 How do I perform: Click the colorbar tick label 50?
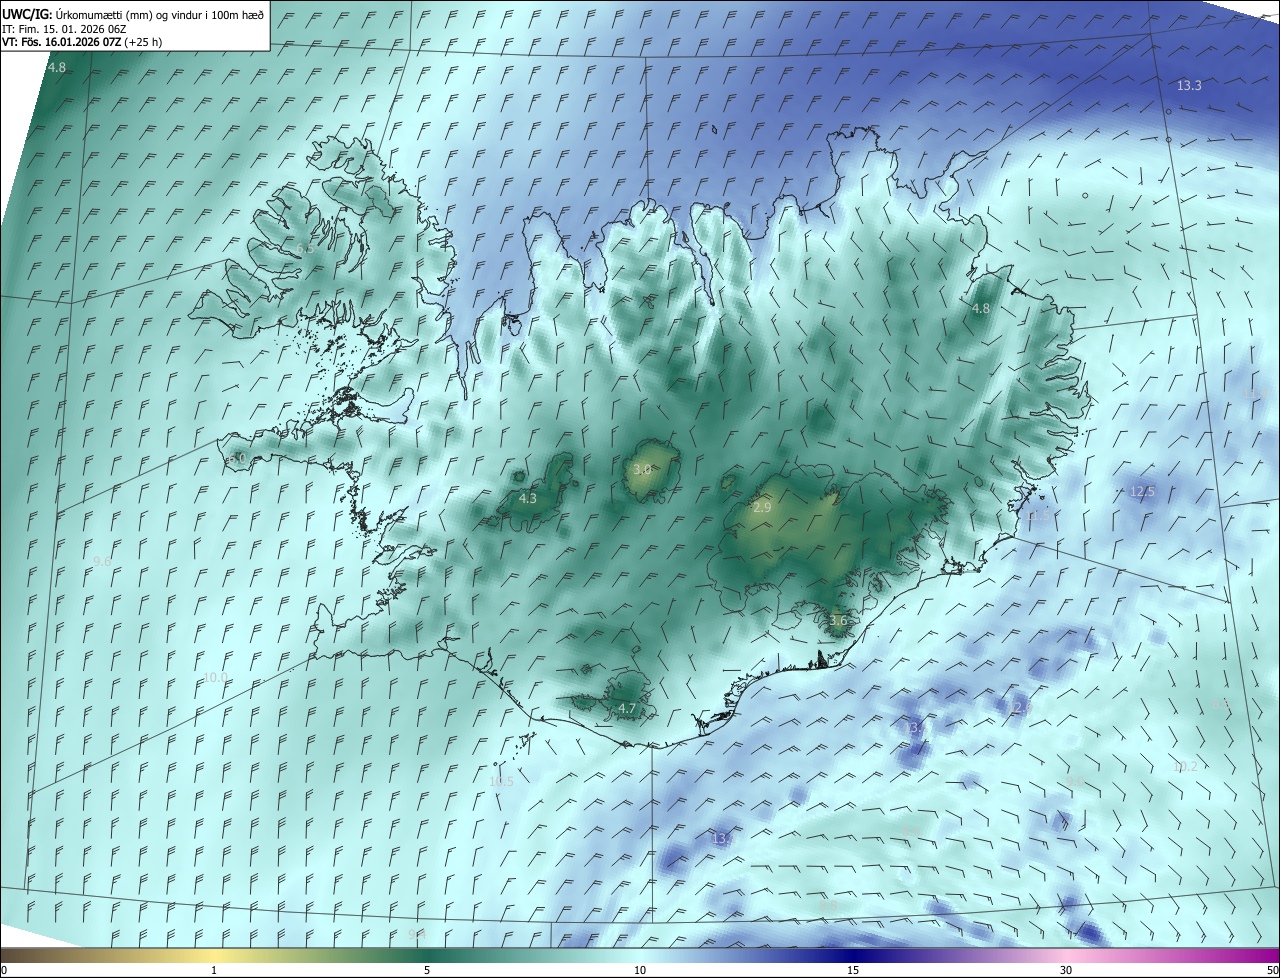(1271, 970)
